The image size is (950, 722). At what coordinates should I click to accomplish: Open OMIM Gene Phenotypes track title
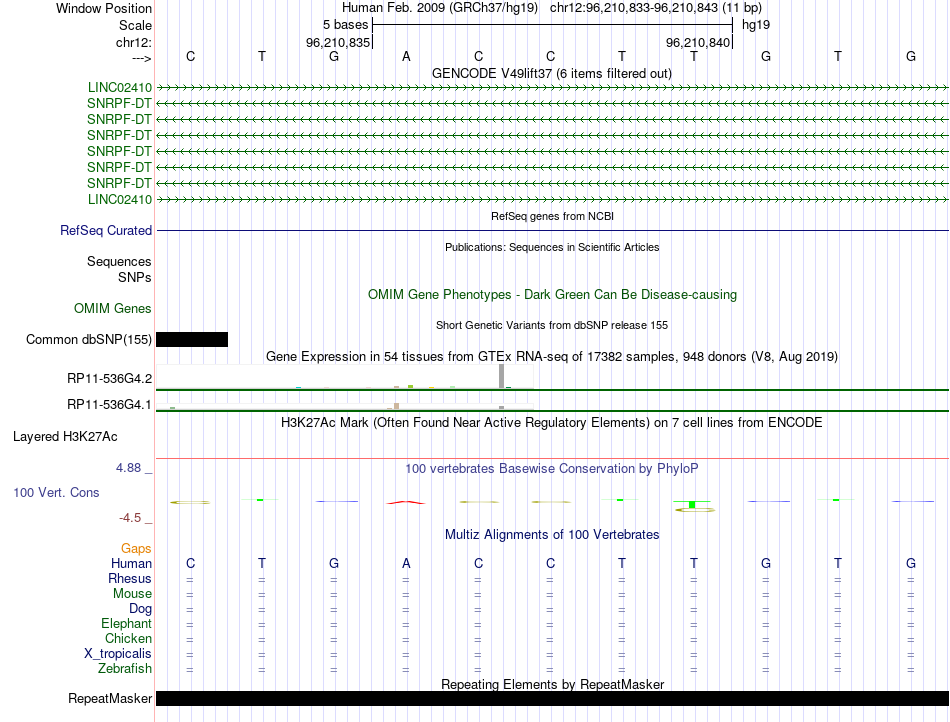pos(552,294)
